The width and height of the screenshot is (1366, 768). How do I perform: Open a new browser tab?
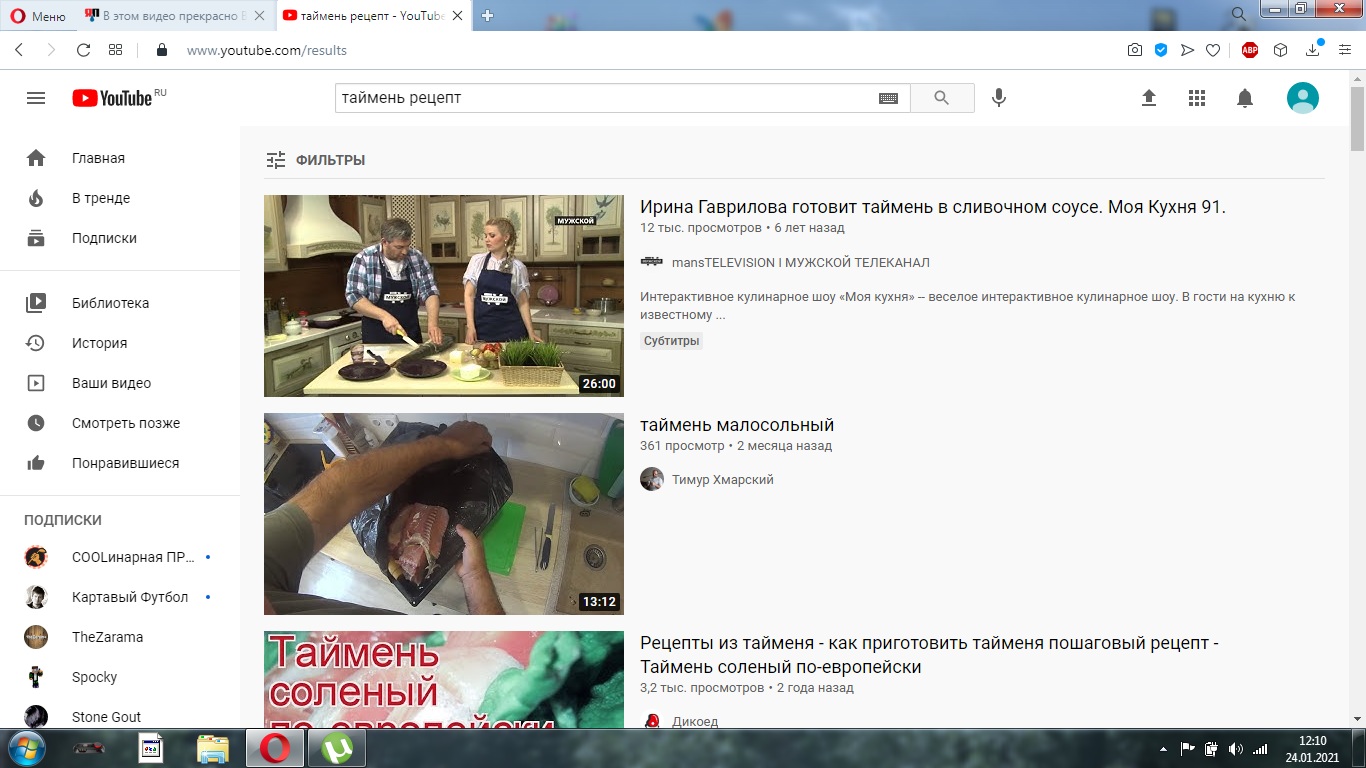[x=488, y=15]
